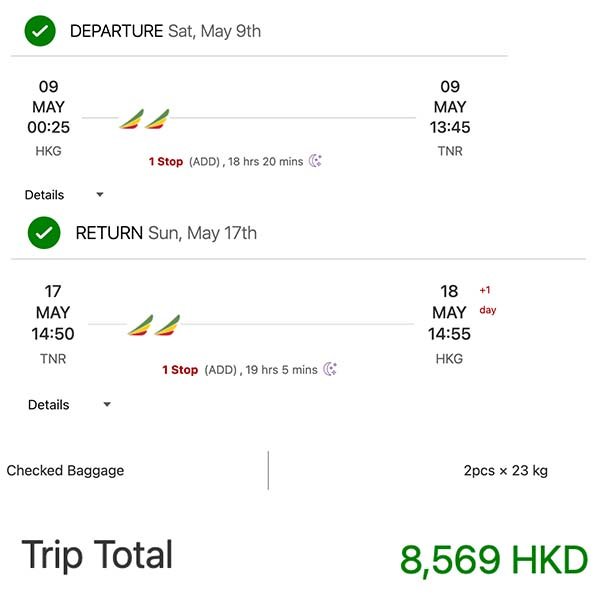Click first airline logo on departure flight

click(x=131, y=120)
